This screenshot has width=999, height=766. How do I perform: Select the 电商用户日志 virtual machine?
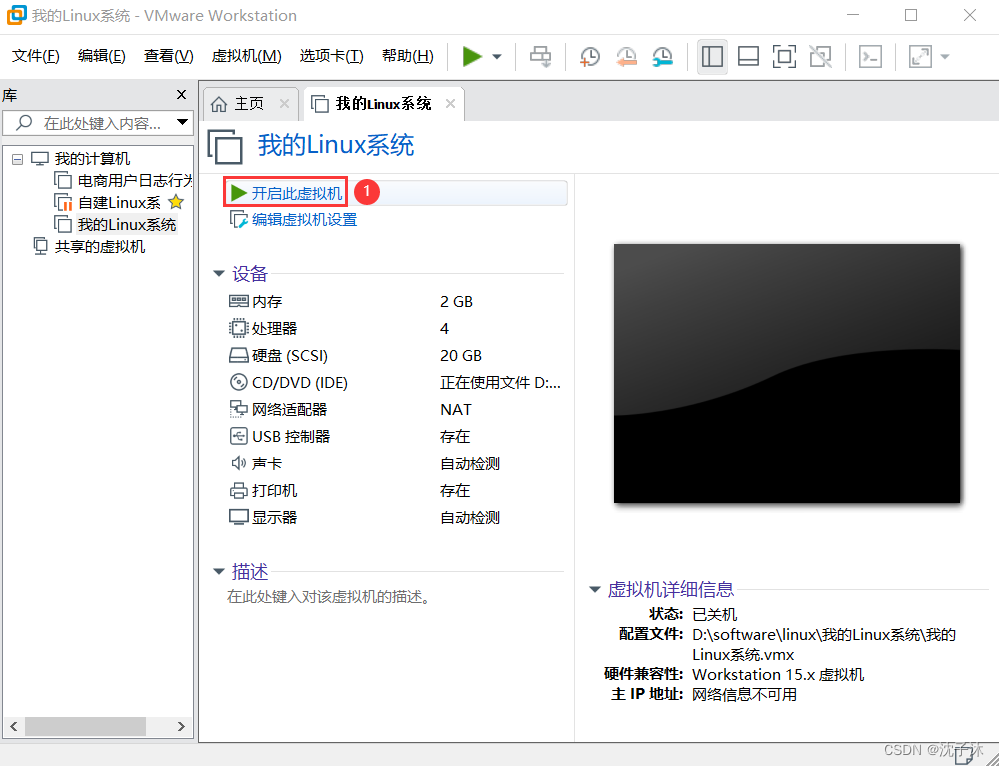(x=134, y=181)
